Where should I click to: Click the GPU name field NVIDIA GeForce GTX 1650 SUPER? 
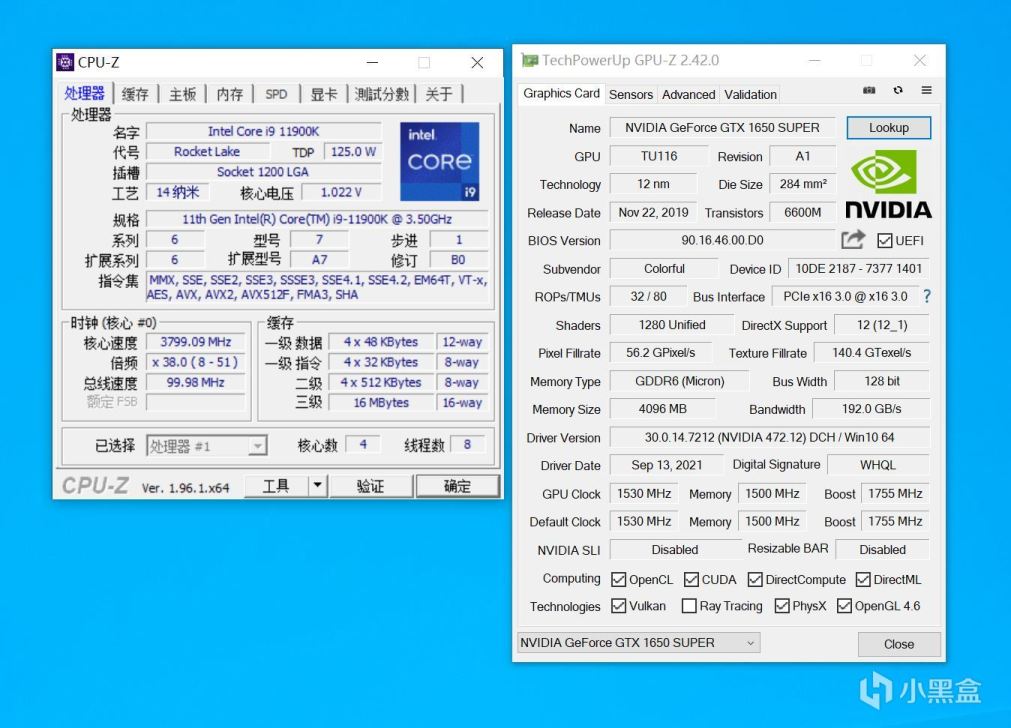(x=722, y=128)
